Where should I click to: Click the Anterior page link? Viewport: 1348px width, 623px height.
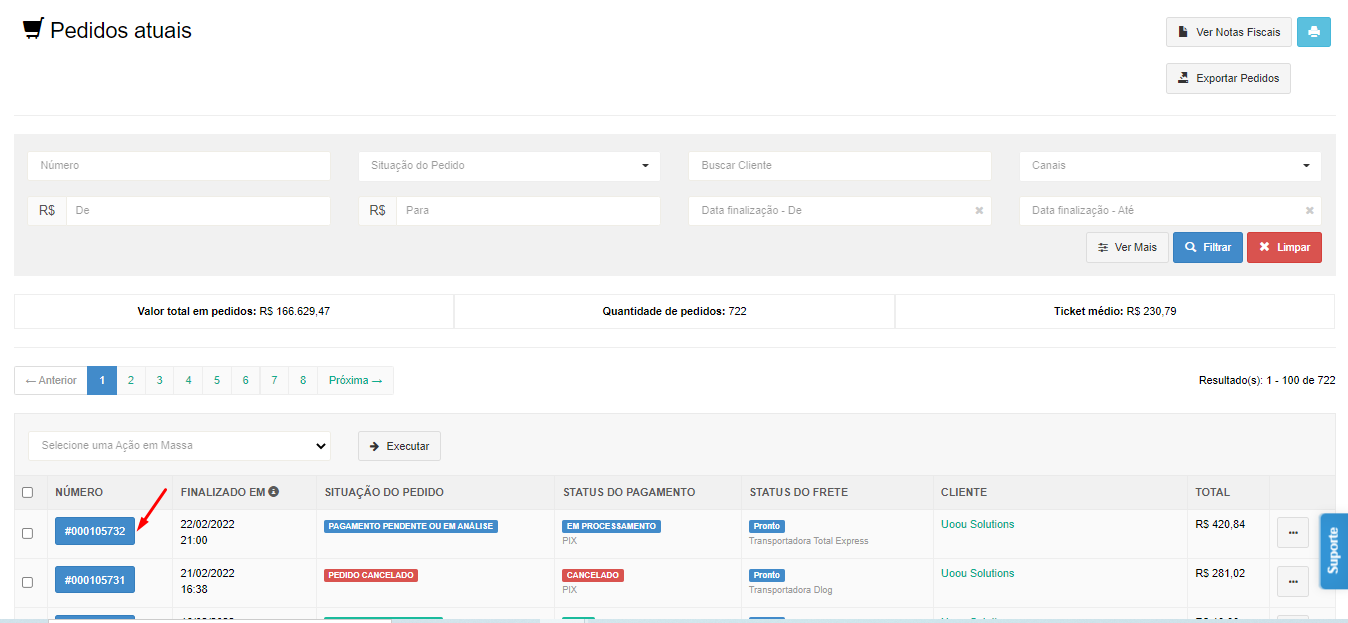click(51, 380)
